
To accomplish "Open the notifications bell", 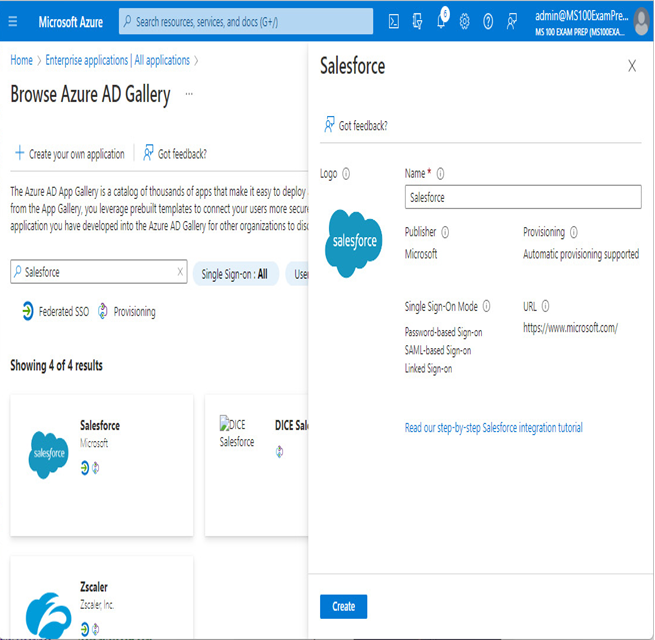I will point(442,19).
